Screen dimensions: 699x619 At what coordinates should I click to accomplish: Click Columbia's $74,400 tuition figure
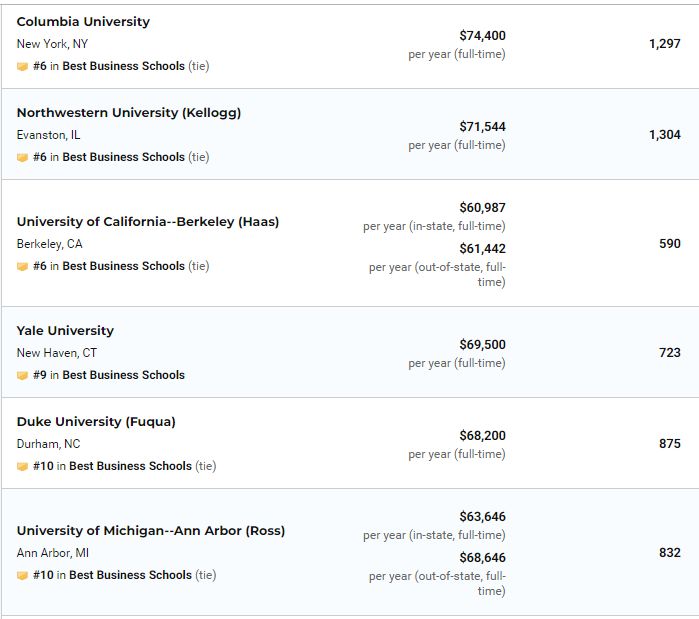pyautogui.click(x=482, y=36)
